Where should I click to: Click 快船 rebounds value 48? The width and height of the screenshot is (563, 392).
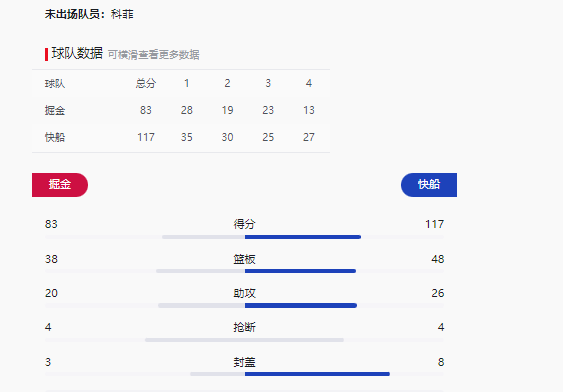click(x=438, y=259)
